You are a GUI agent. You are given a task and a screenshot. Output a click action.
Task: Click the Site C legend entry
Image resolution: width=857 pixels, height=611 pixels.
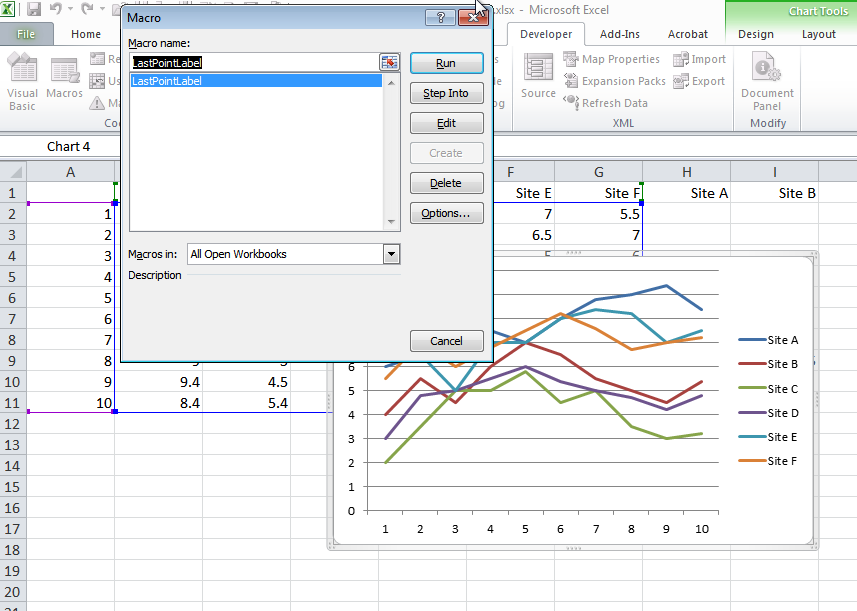tap(768, 389)
